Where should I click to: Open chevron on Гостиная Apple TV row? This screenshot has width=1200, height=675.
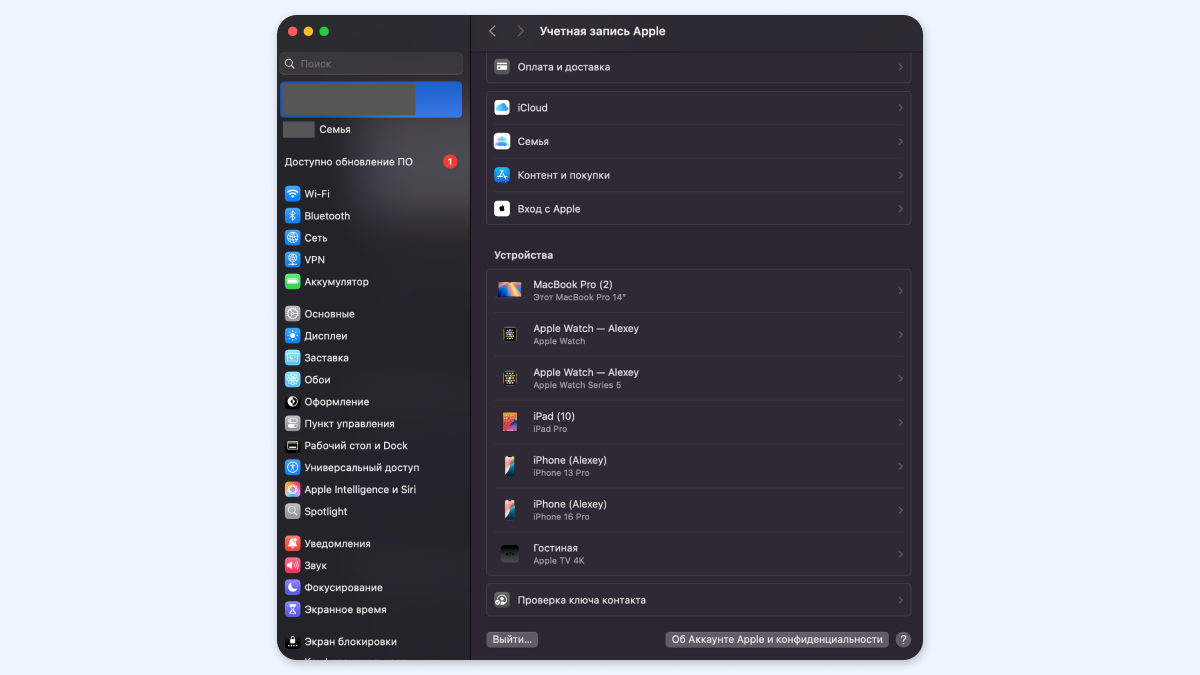pos(900,554)
